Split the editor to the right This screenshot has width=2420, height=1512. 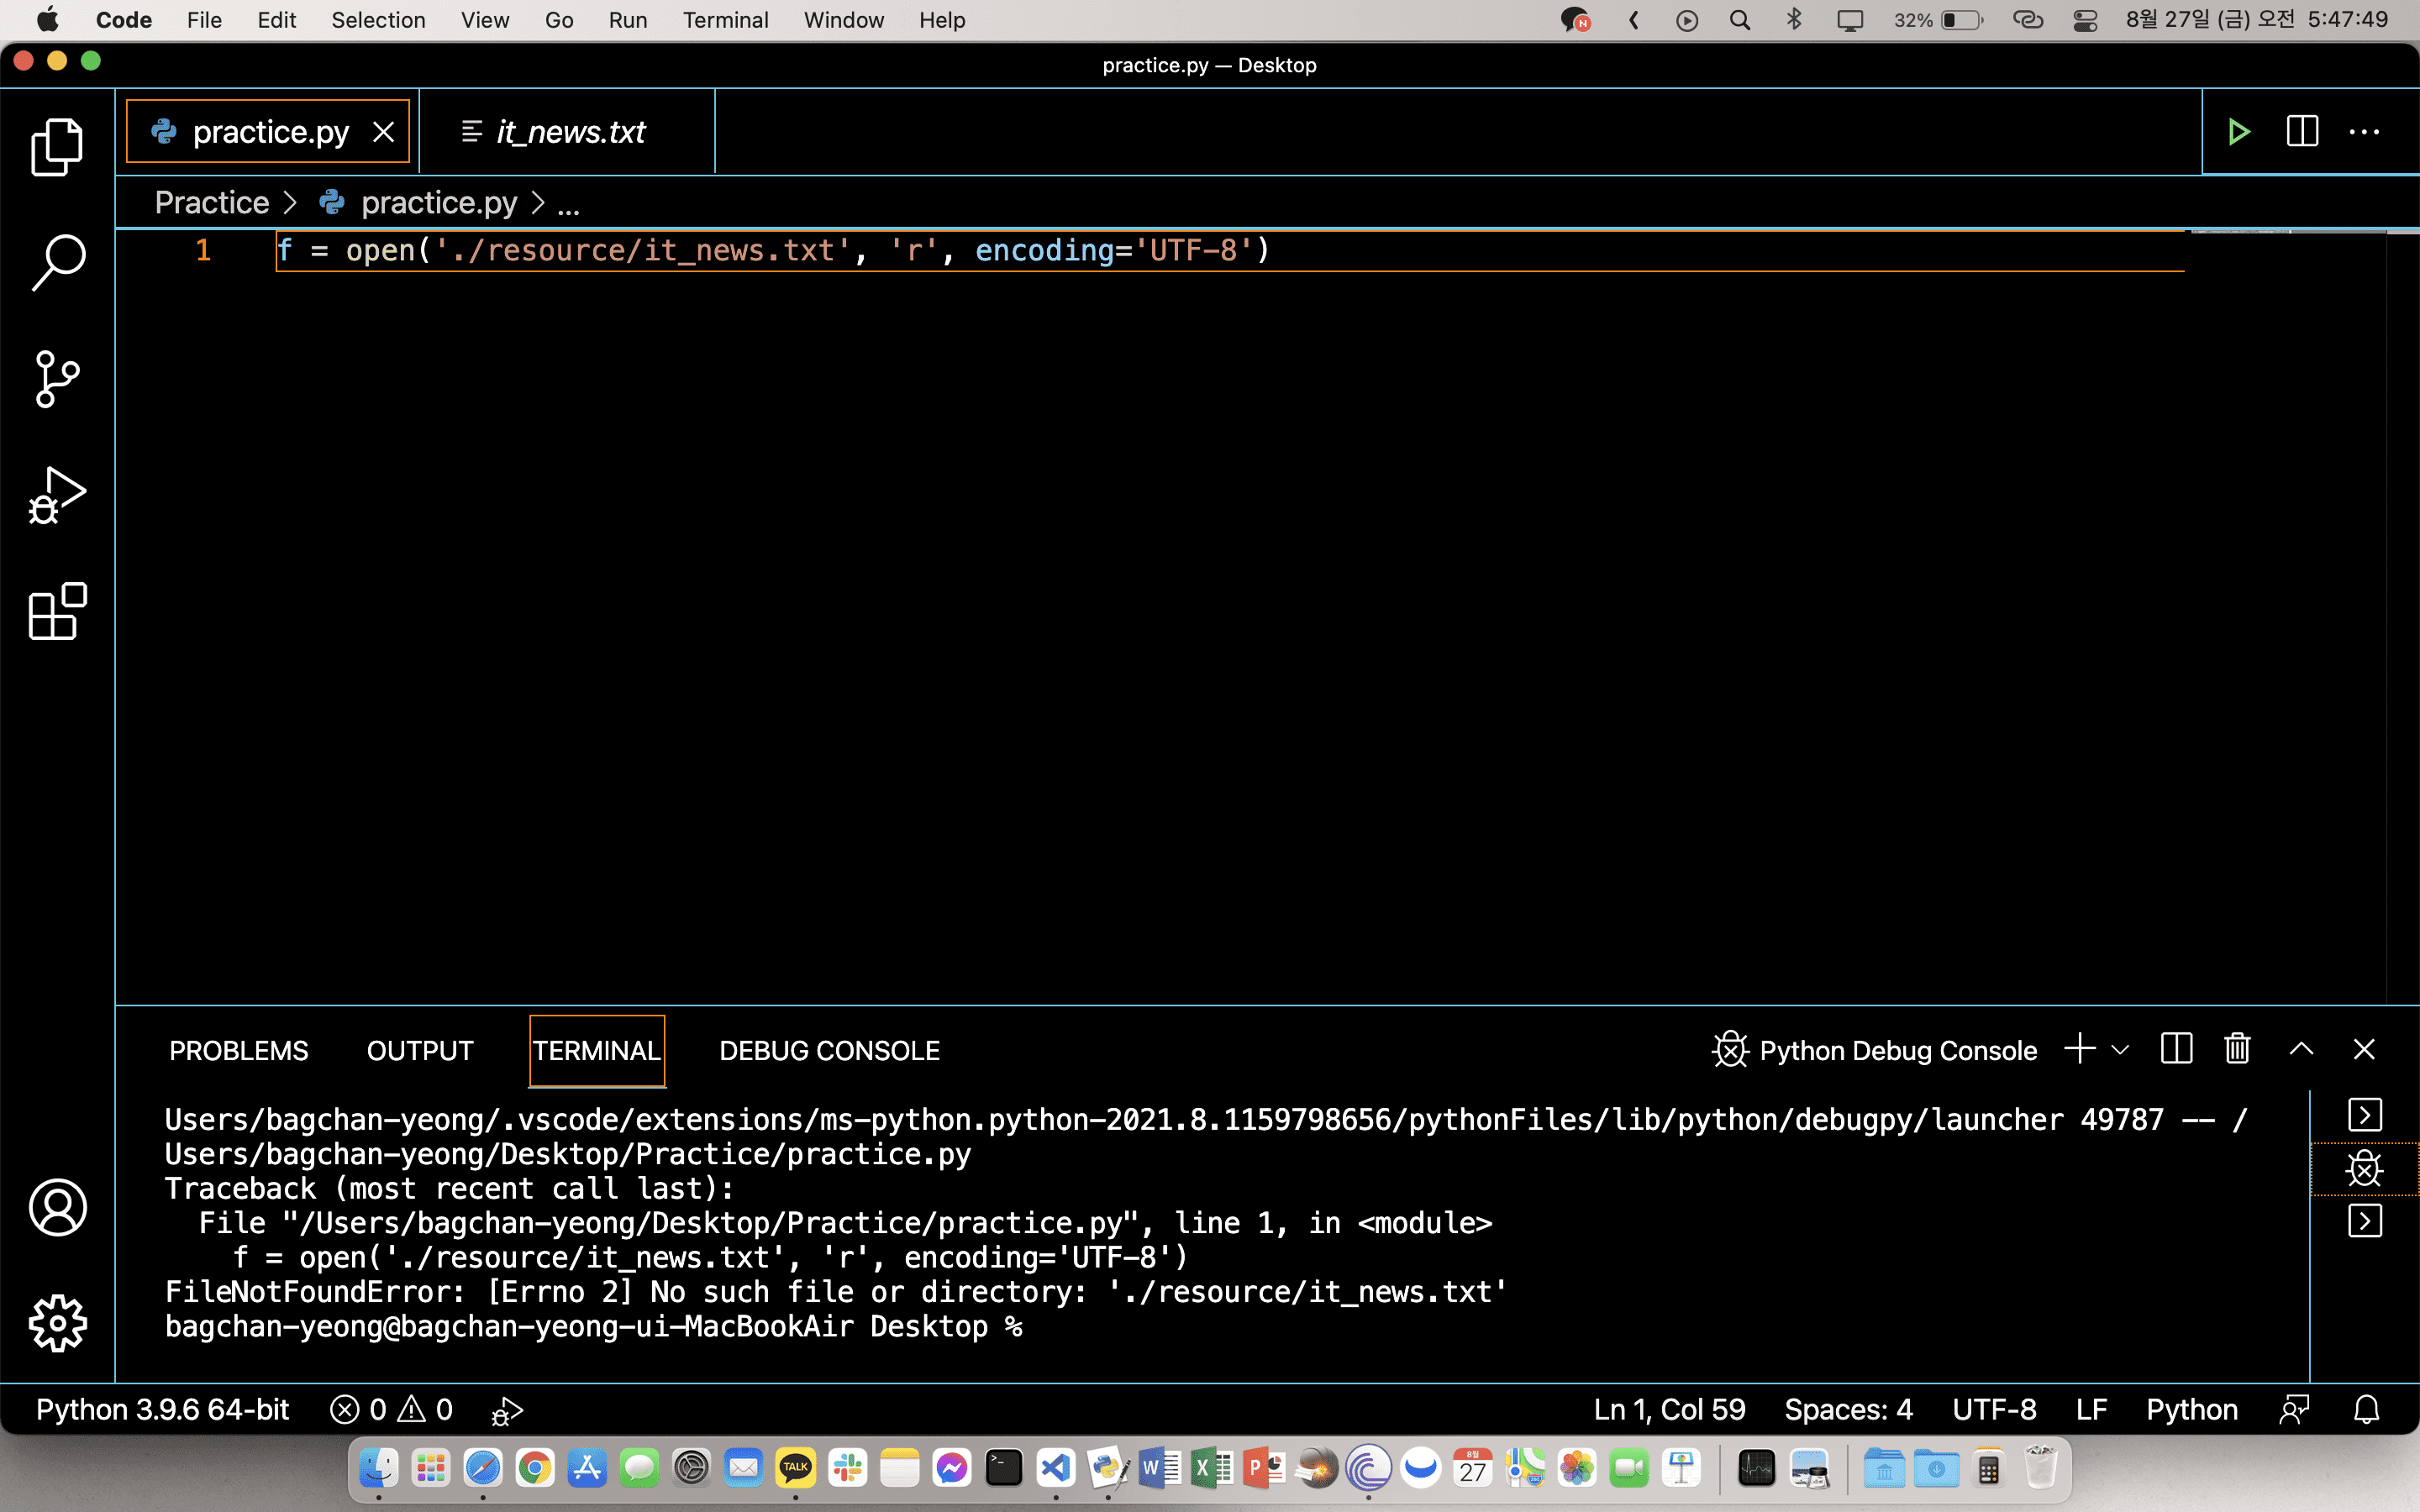coord(2302,132)
